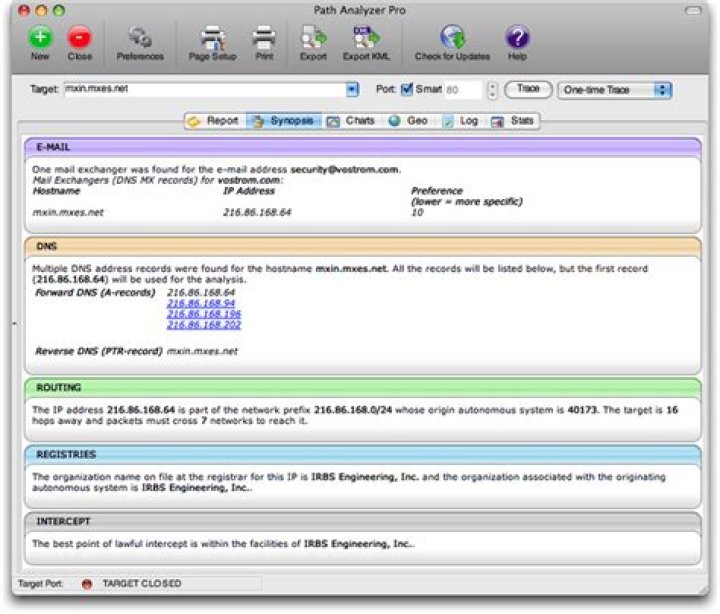
Task: Click the ROUTING section header
Action: coord(363,387)
